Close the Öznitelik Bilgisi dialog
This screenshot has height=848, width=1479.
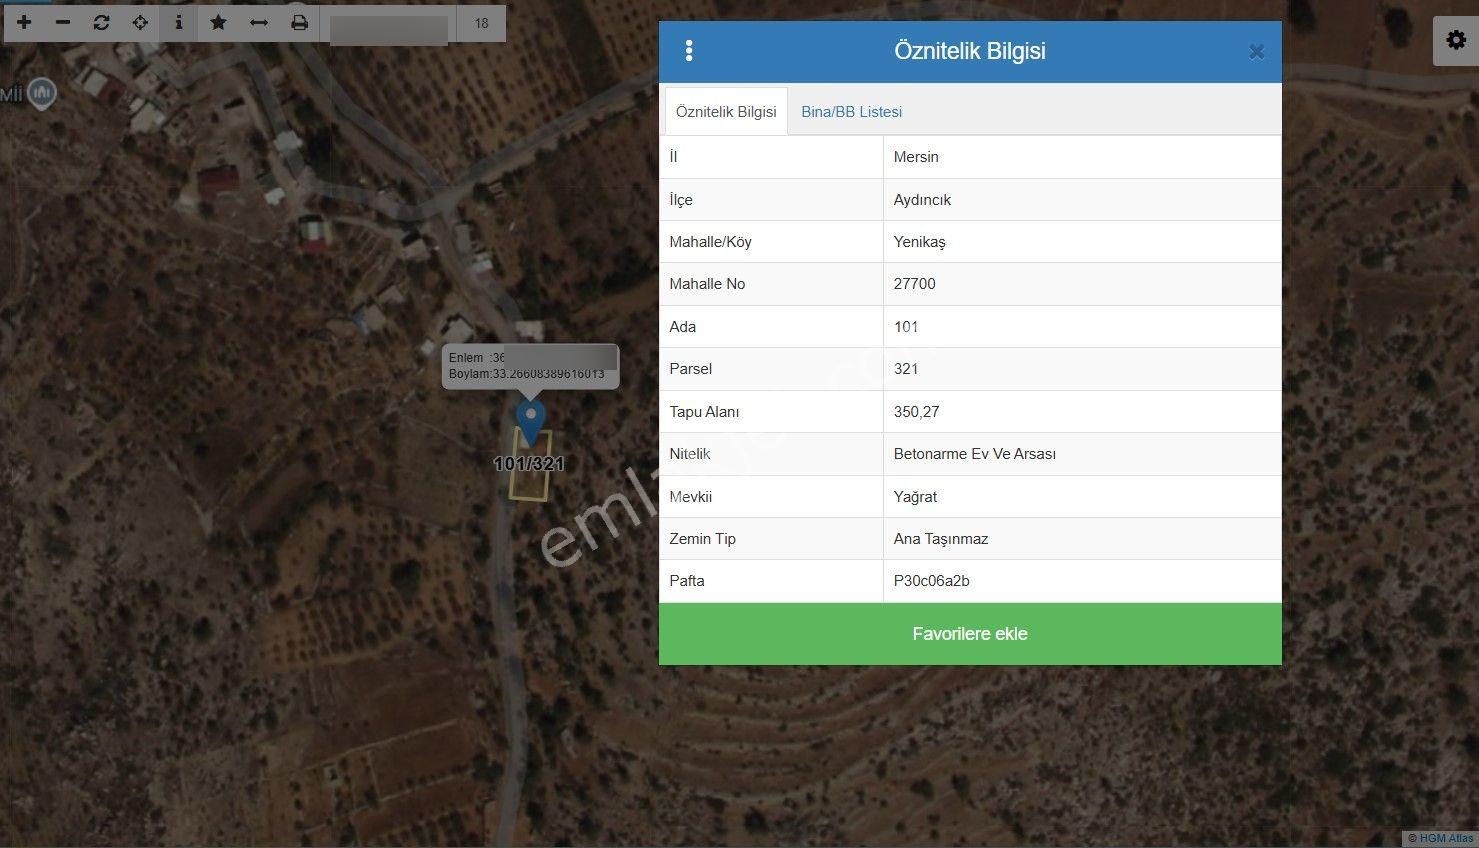pyautogui.click(x=1257, y=52)
